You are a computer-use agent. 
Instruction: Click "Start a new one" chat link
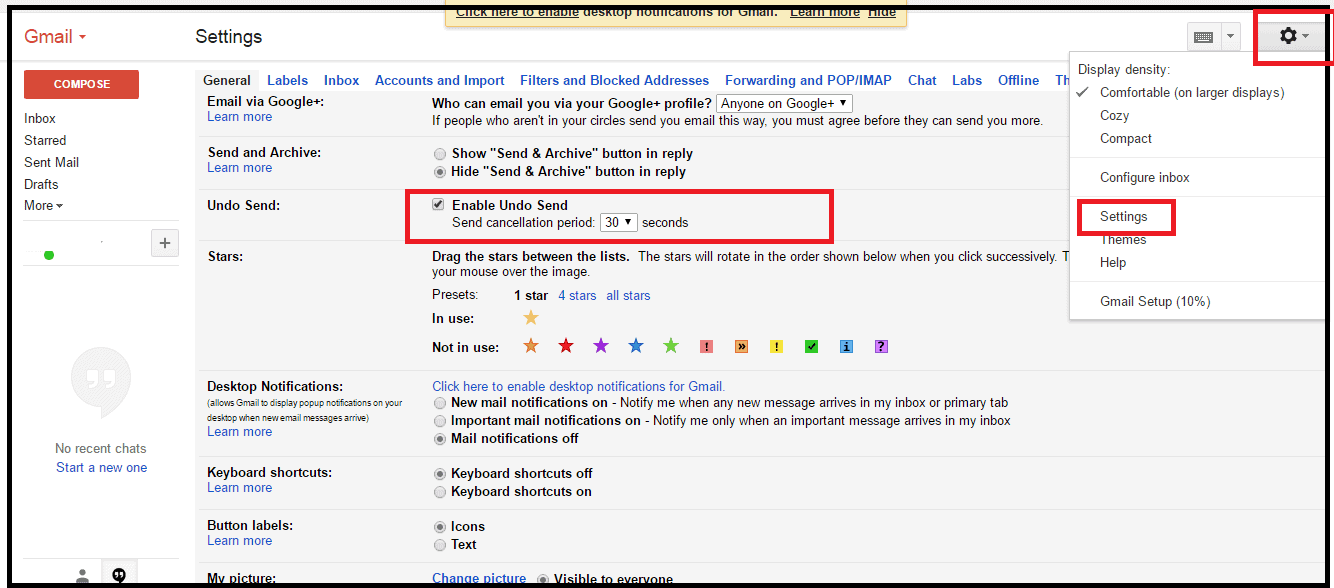101,467
